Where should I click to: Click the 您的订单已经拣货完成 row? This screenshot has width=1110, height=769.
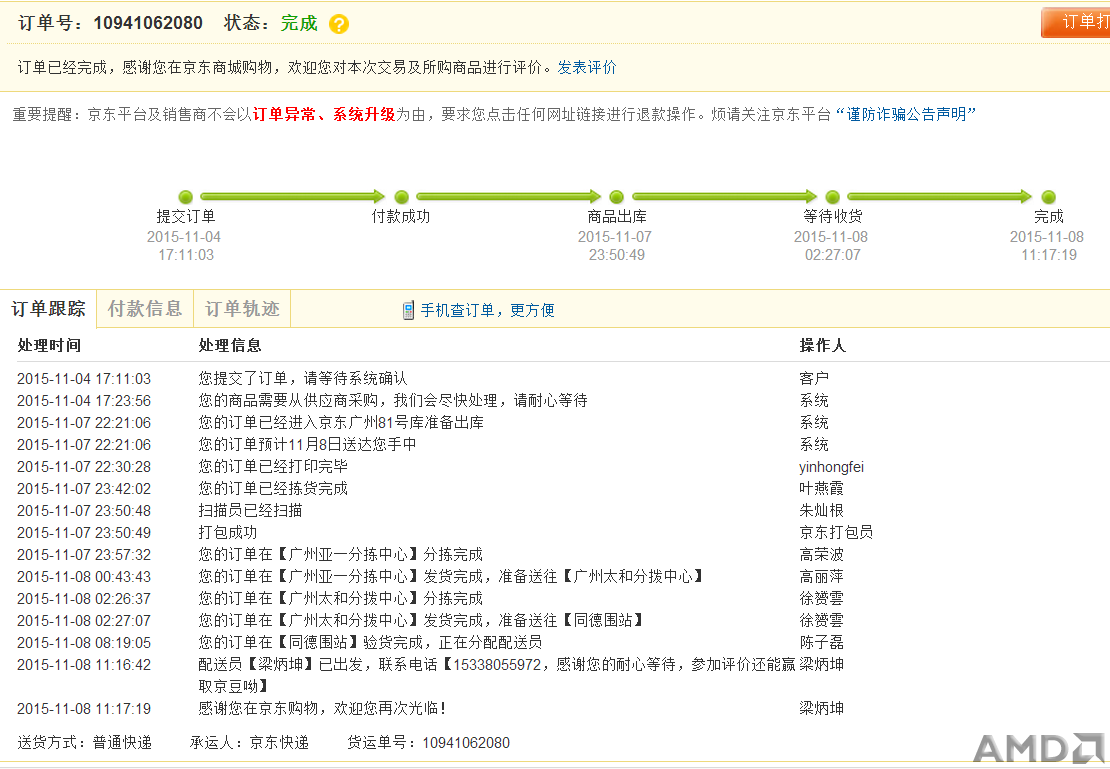(x=273, y=489)
